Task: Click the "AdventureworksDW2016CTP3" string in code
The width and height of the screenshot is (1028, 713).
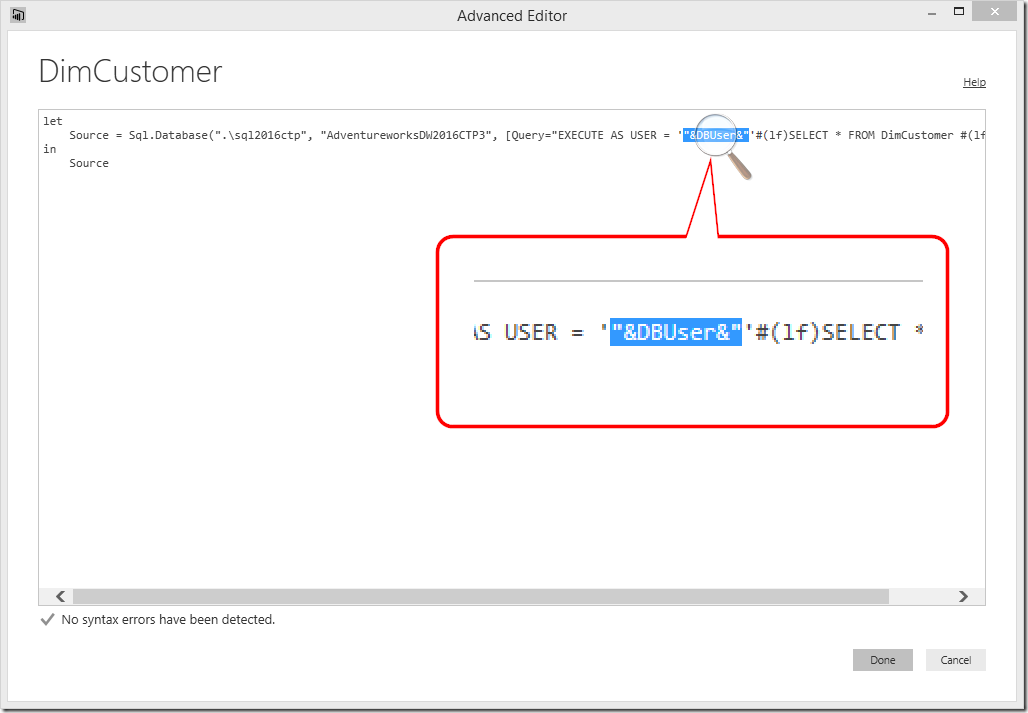Action: click(x=406, y=135)
